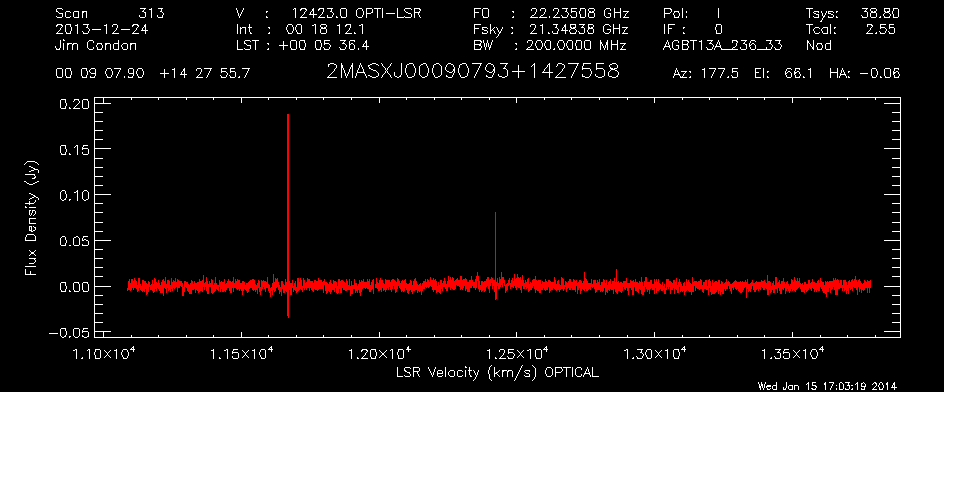Click the 1.15×10⁴ x-axis tick label
Viewport: 962px width, 490px height.
coord(242,354)
